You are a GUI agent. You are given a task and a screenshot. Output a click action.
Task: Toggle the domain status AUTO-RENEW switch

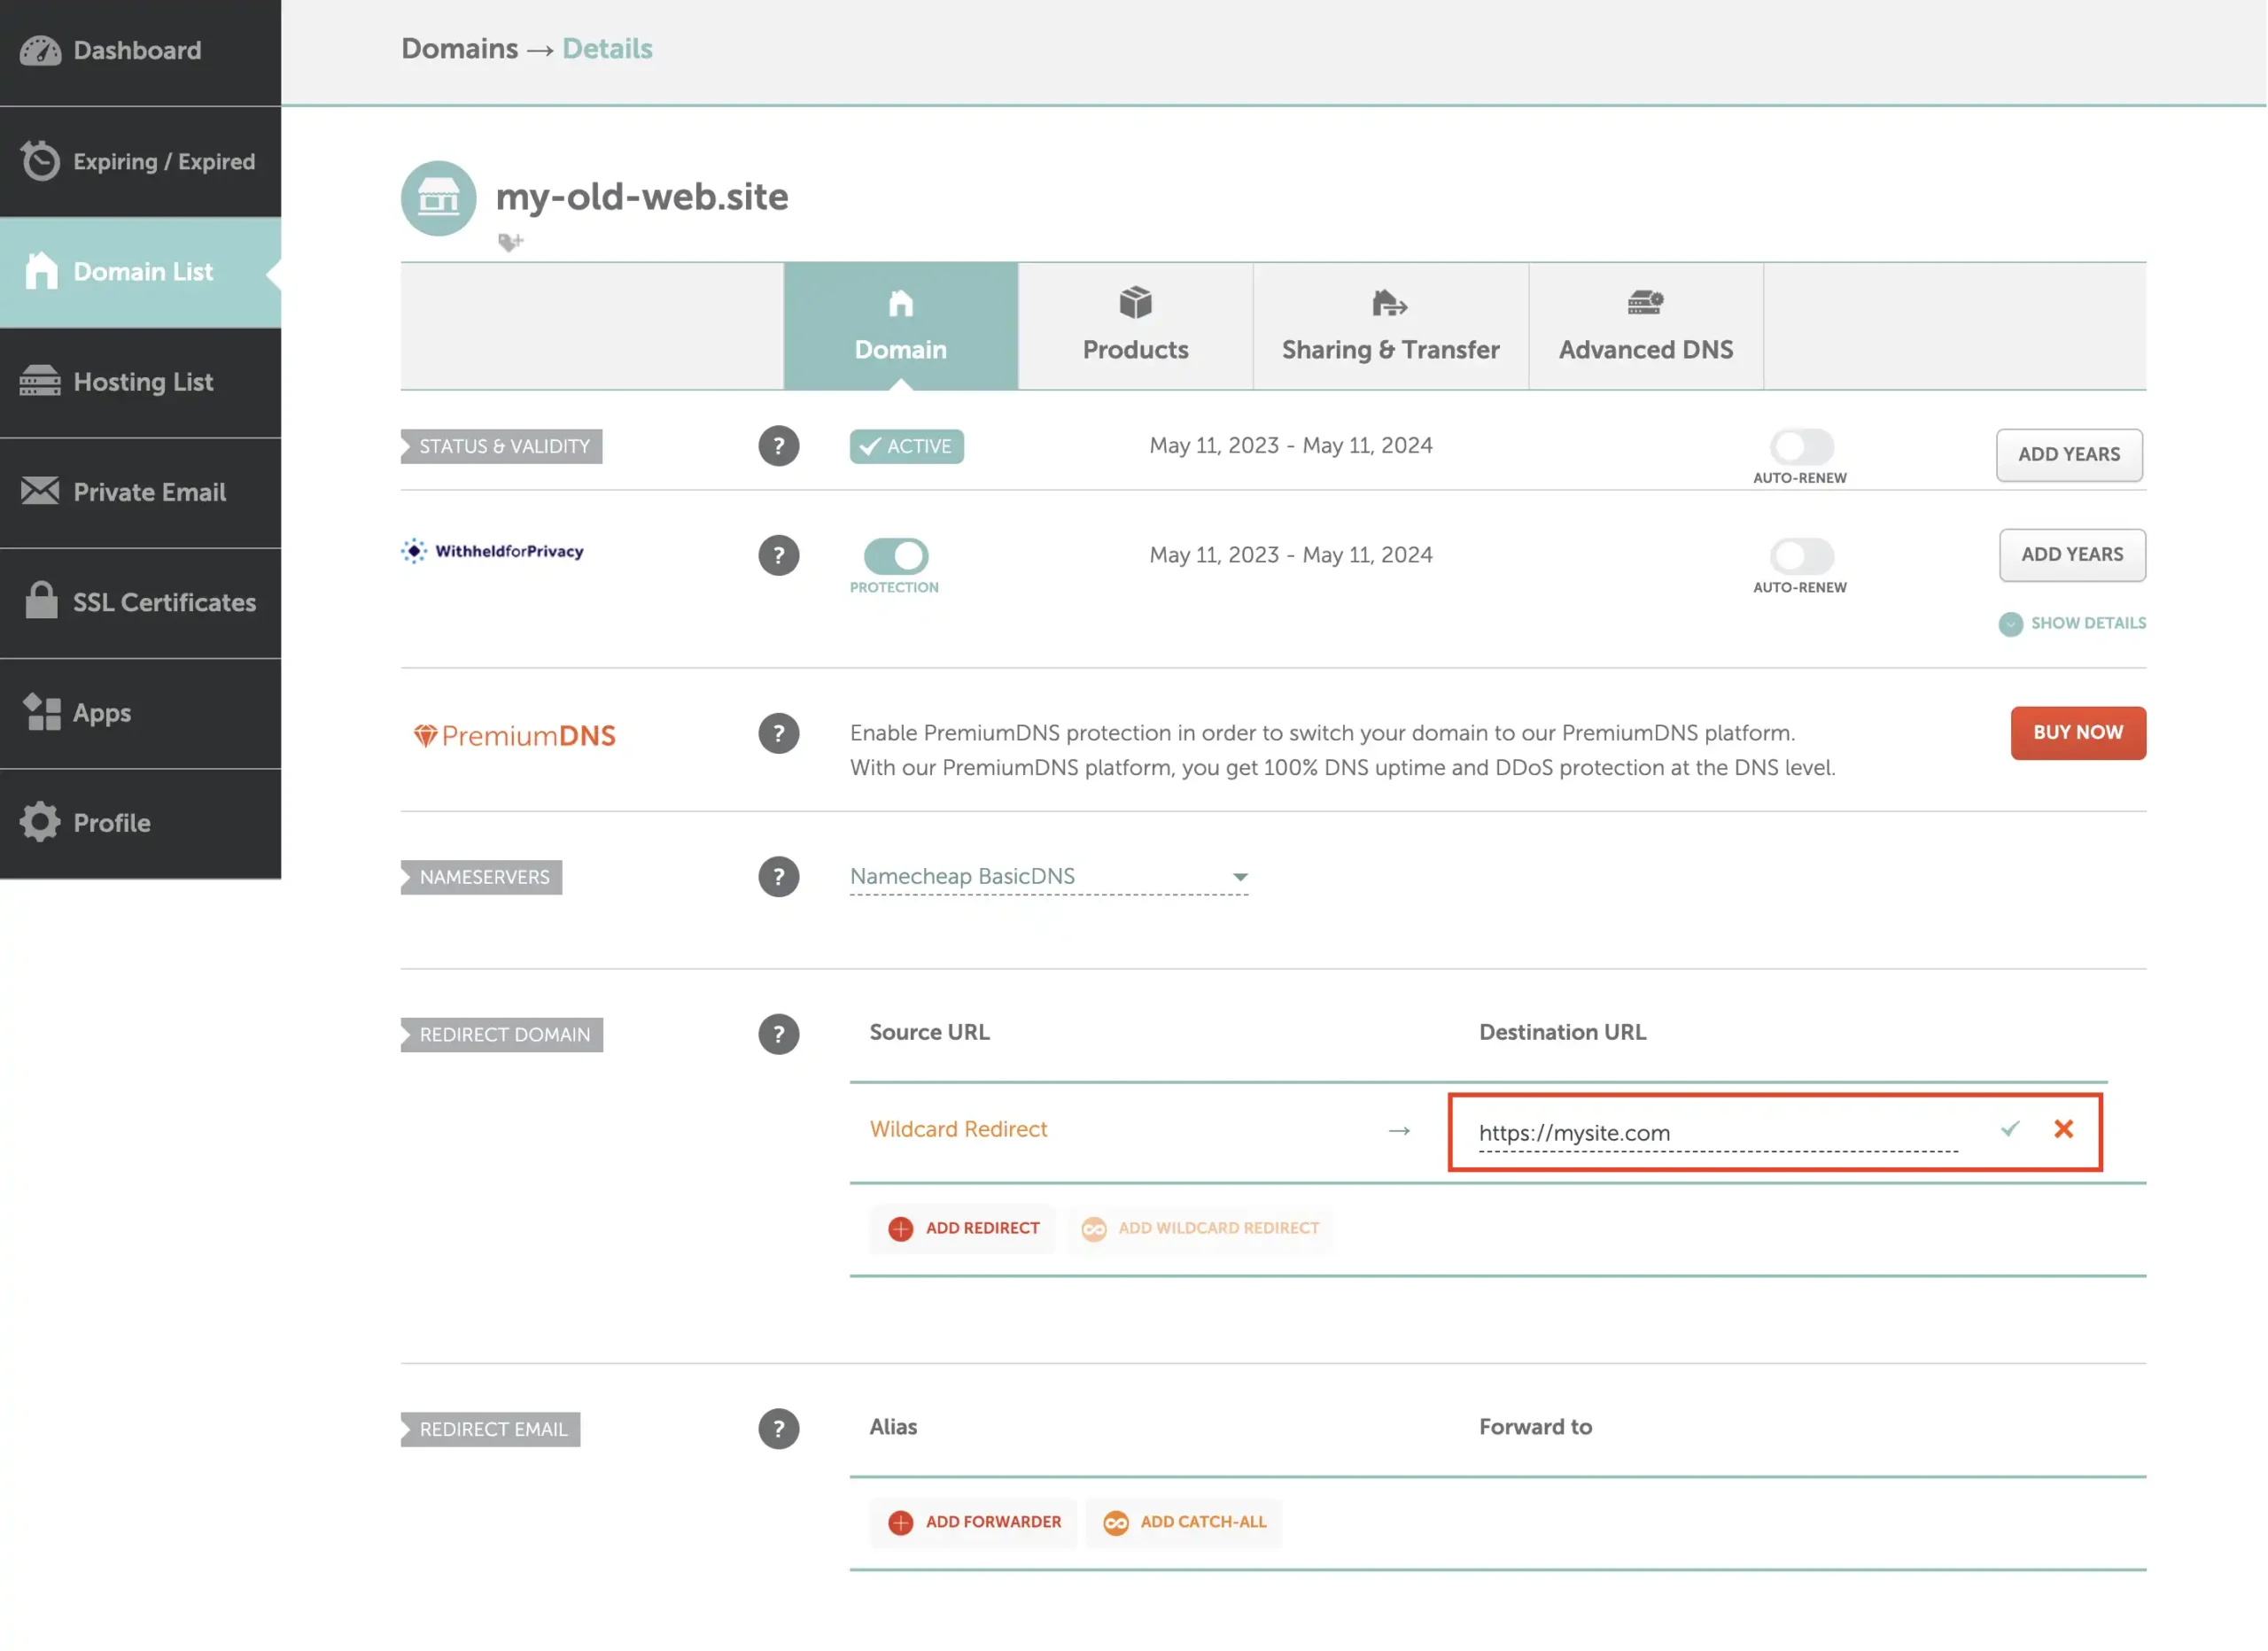(x=1801, y=444)
